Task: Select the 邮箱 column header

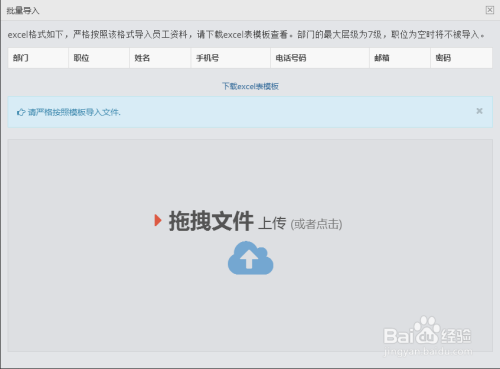Action: coord(400,58)
